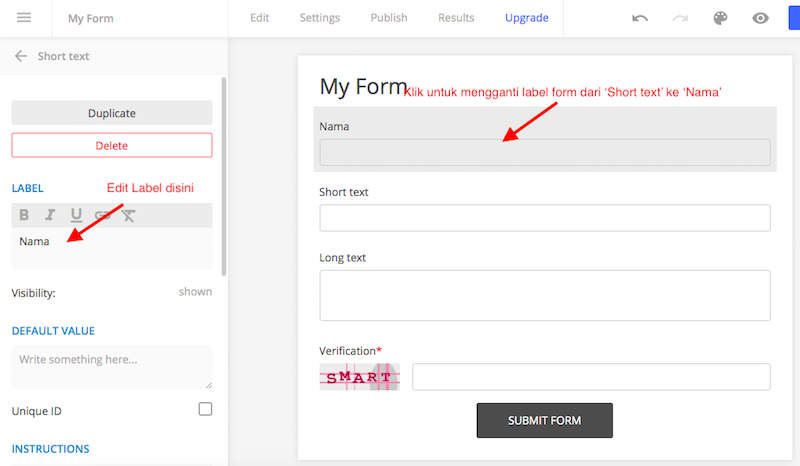Apply bold to the label
The width and height of the screenshot is (800, 466).
[x=24, y=215]
